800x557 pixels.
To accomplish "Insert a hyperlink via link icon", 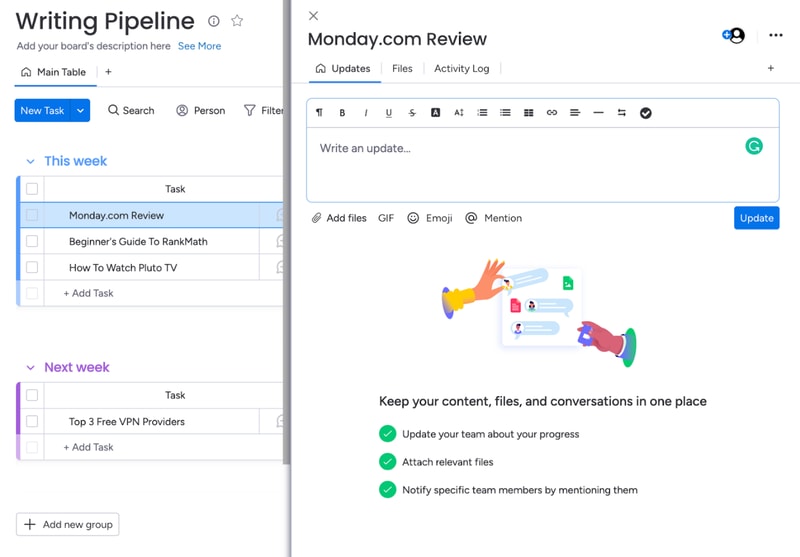I will point(552,113).
